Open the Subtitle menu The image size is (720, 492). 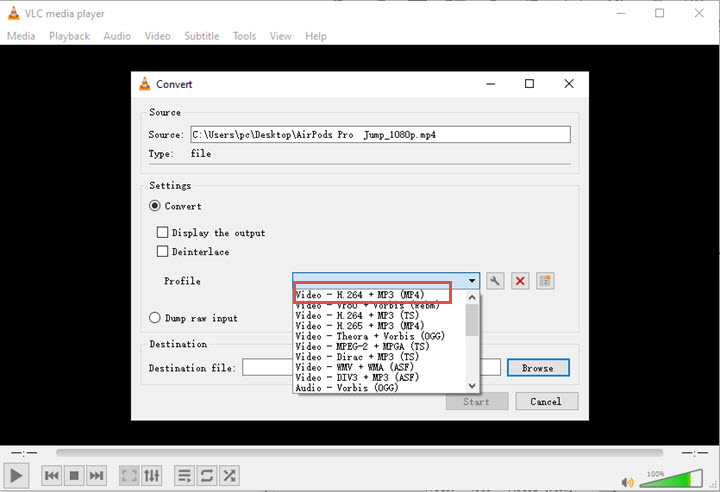point(202,36)
